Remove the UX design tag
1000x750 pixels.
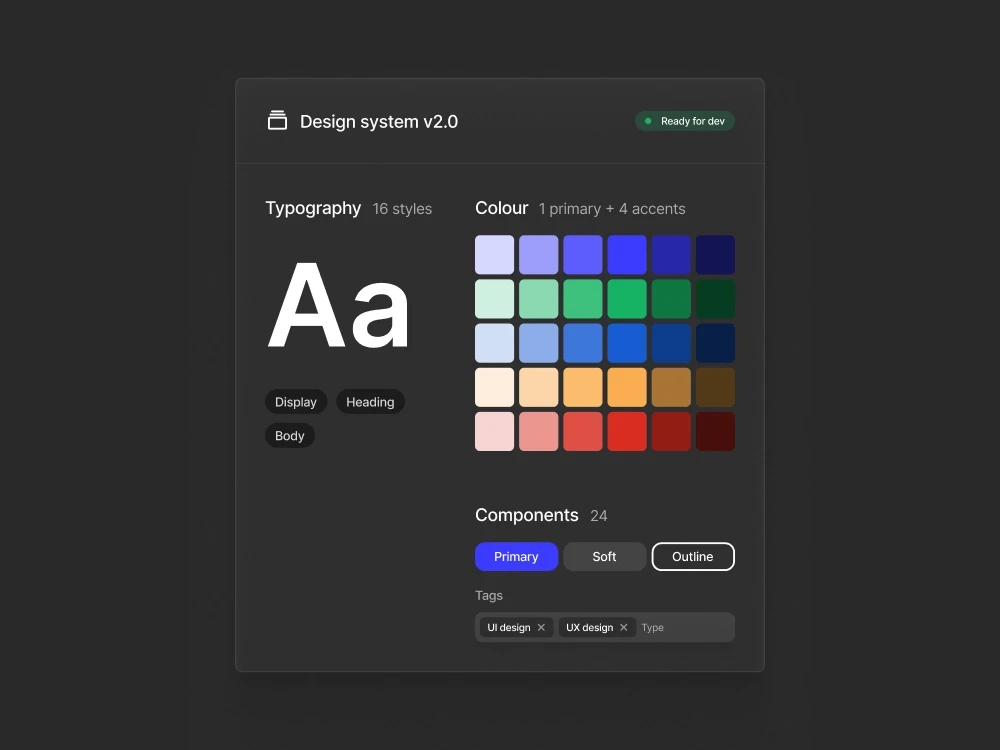pyautogui.click(x=624, y=628)
